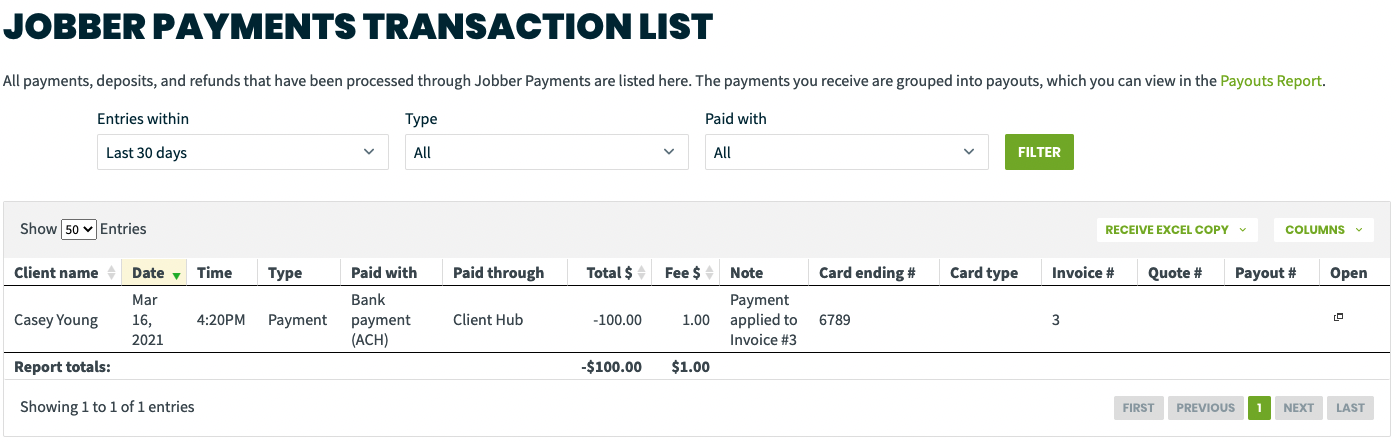Click the Invoice # column header

(1083, 273)
